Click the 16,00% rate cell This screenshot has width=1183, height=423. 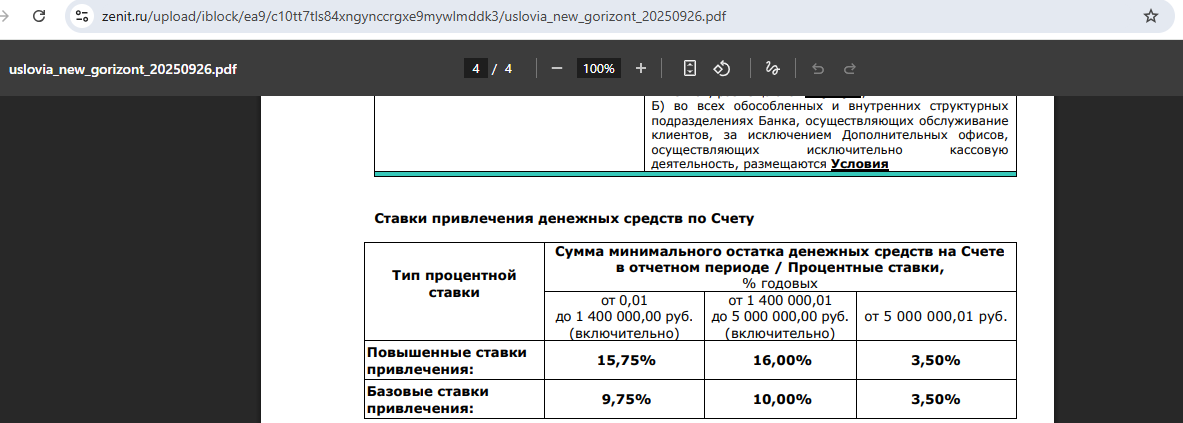[x=780, y=360]
